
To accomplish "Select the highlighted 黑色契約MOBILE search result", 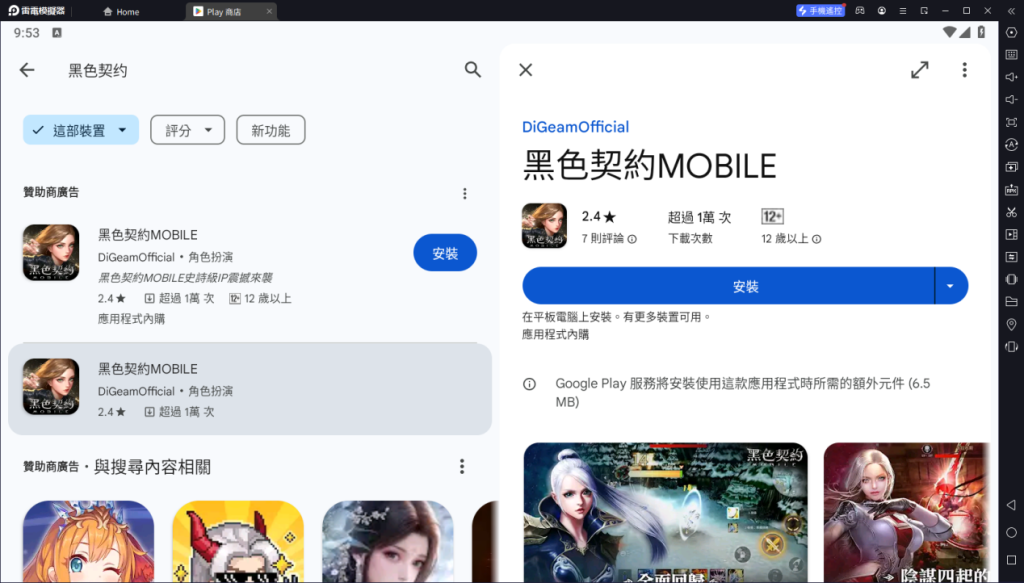I will pos(249,389).
